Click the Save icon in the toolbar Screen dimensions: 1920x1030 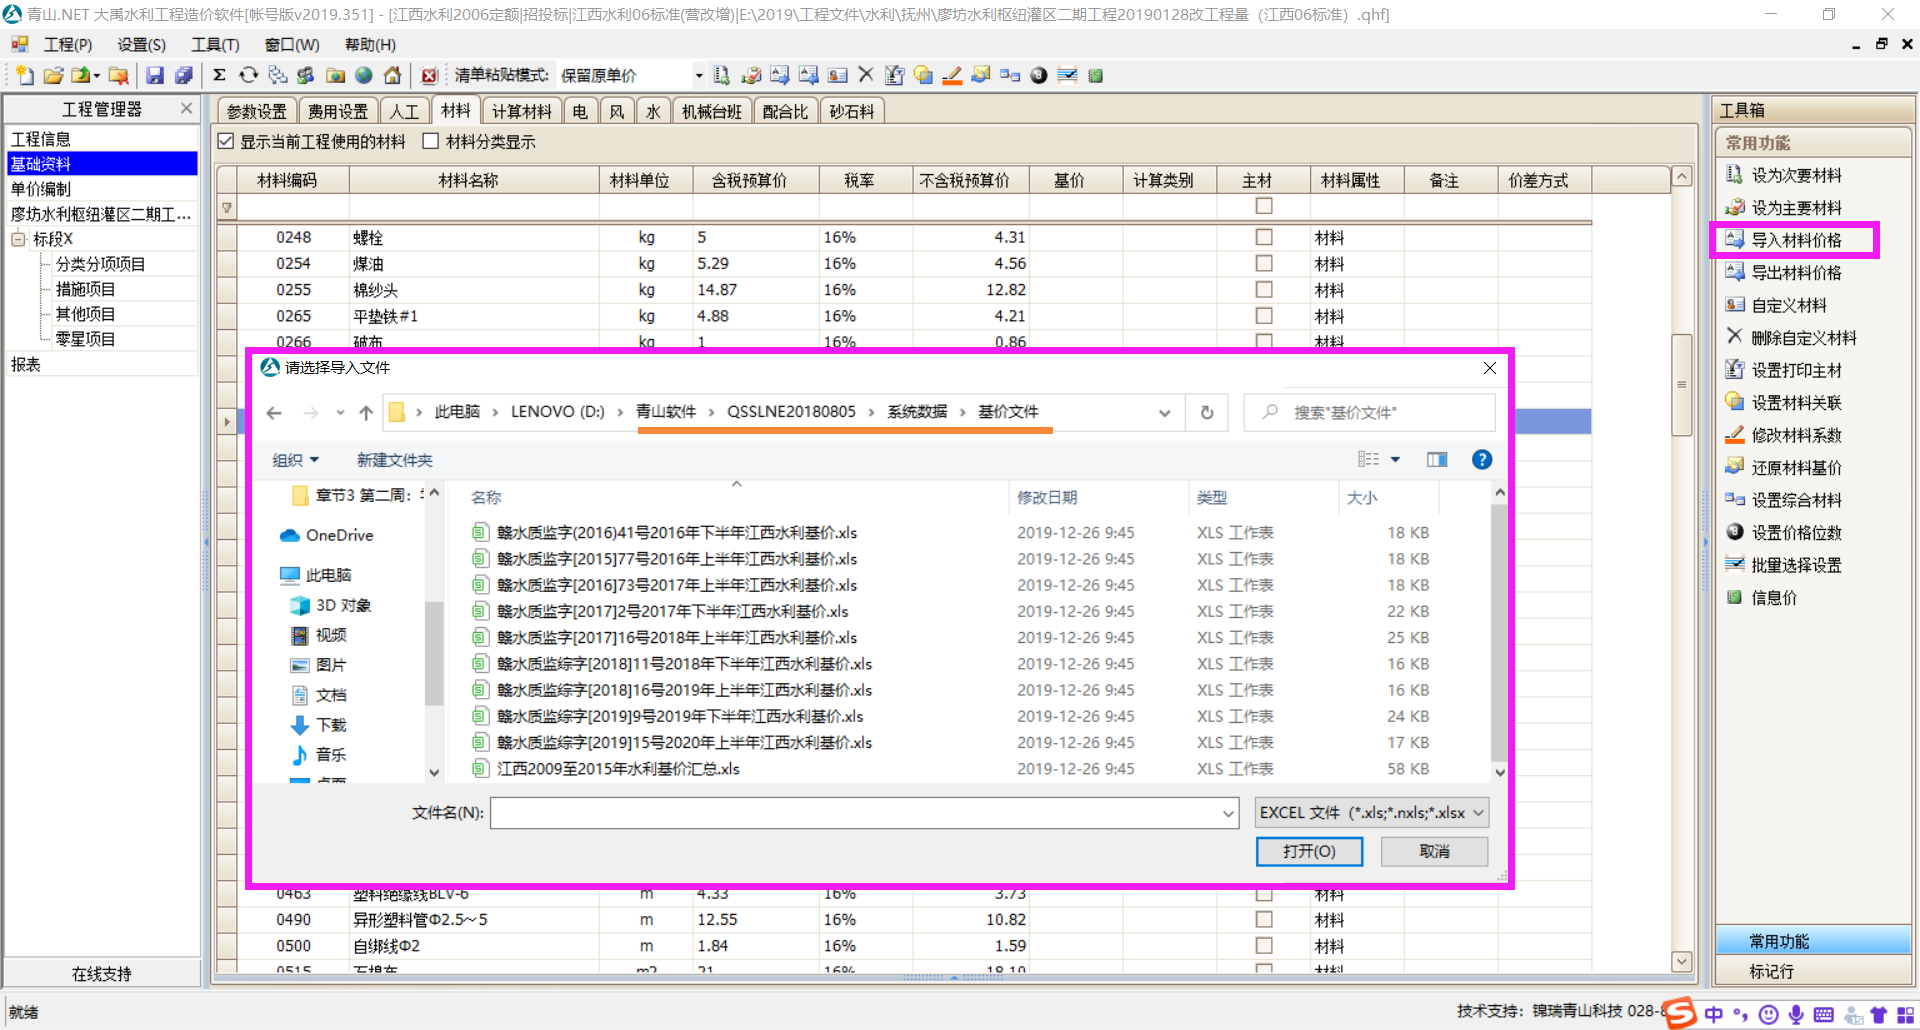tap(155, 76)
